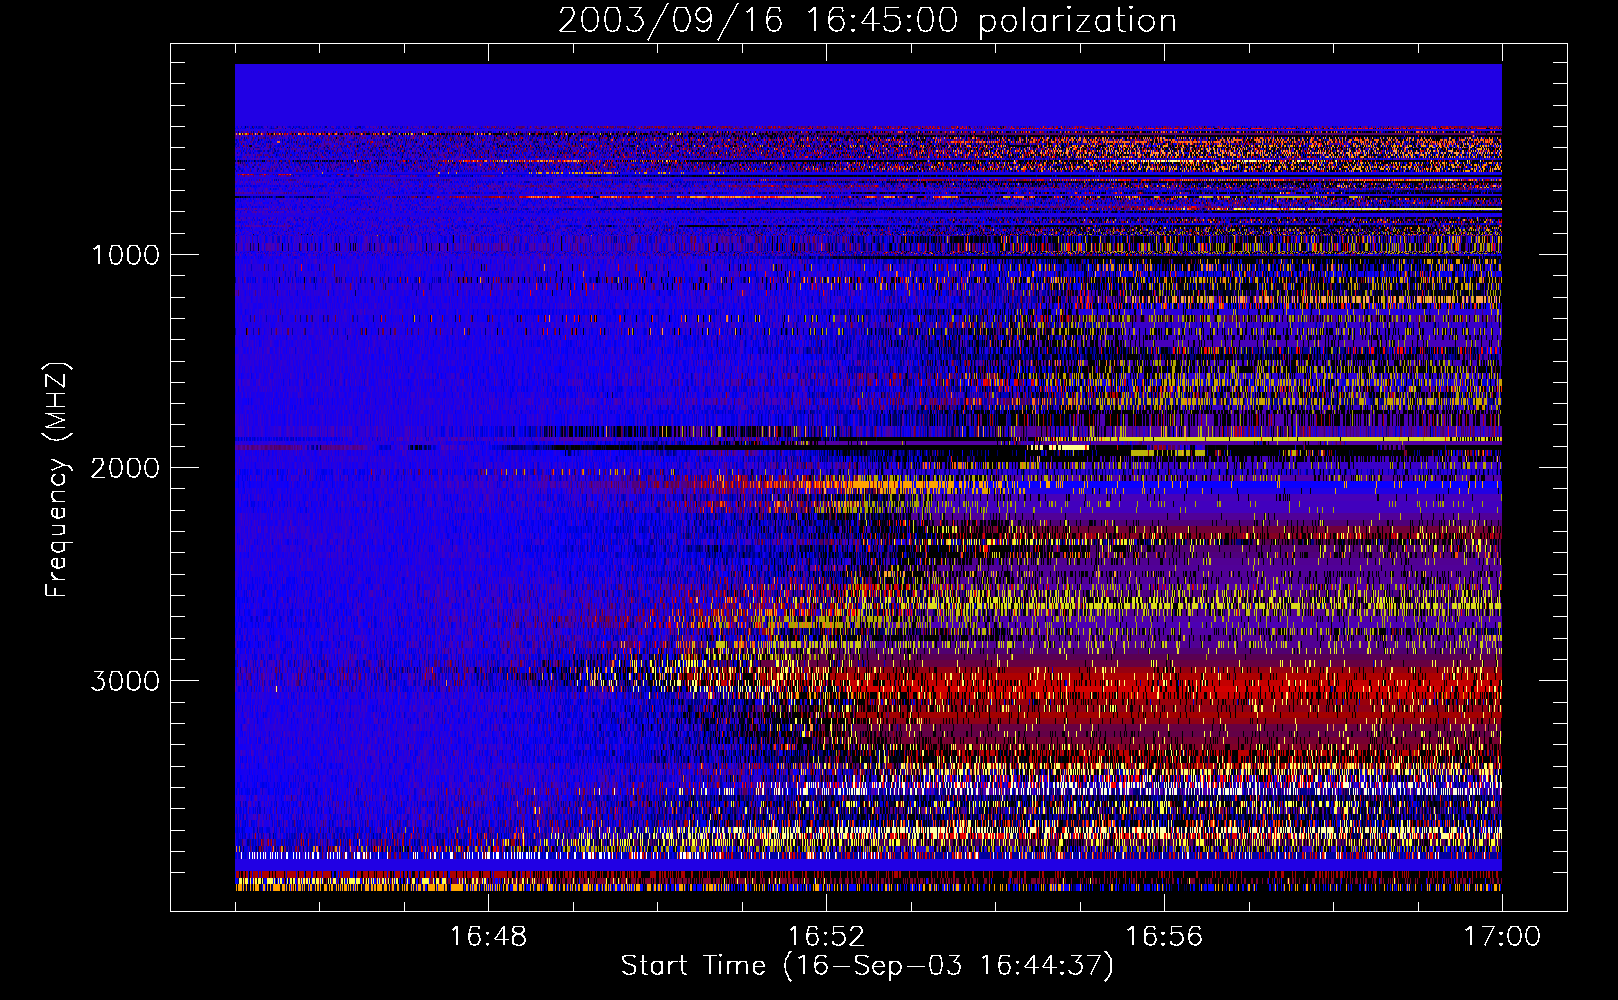
Task: Click the '1000' frequency tick label
Action: pos(125,255)
